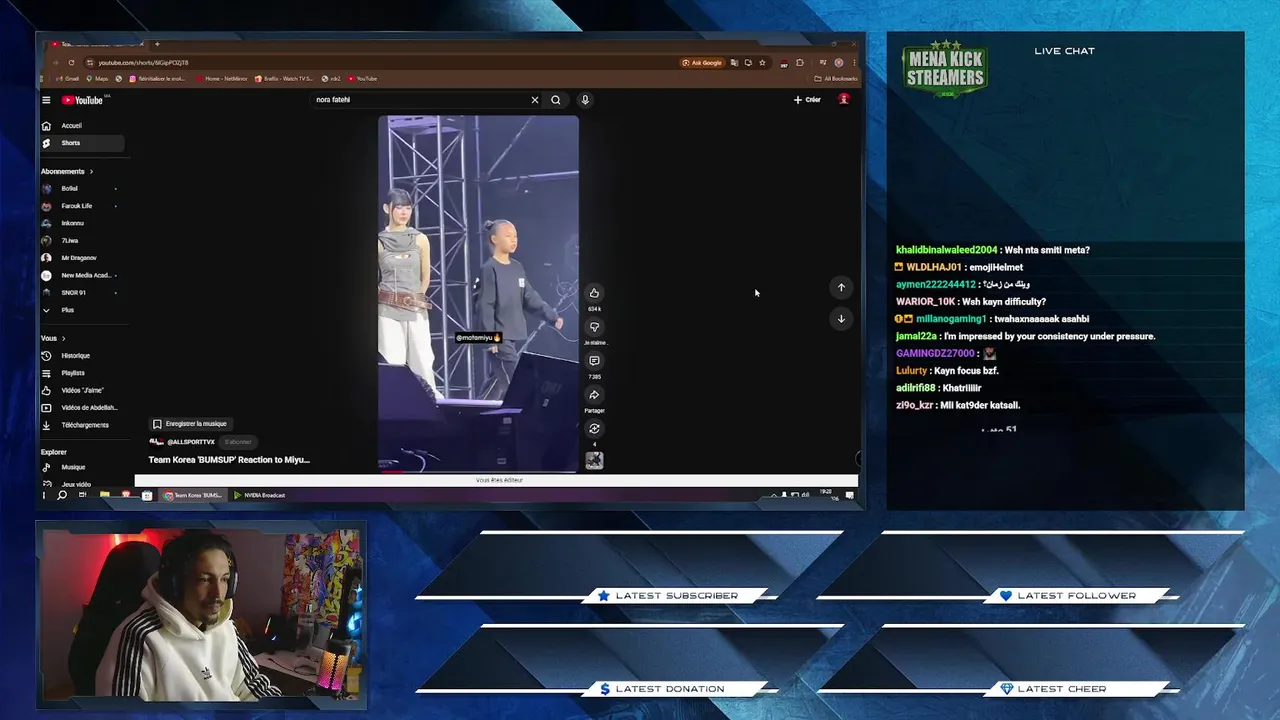Open the SNOR 91 channel
This screenshot has height=720, width=1280.
point(82,293)
